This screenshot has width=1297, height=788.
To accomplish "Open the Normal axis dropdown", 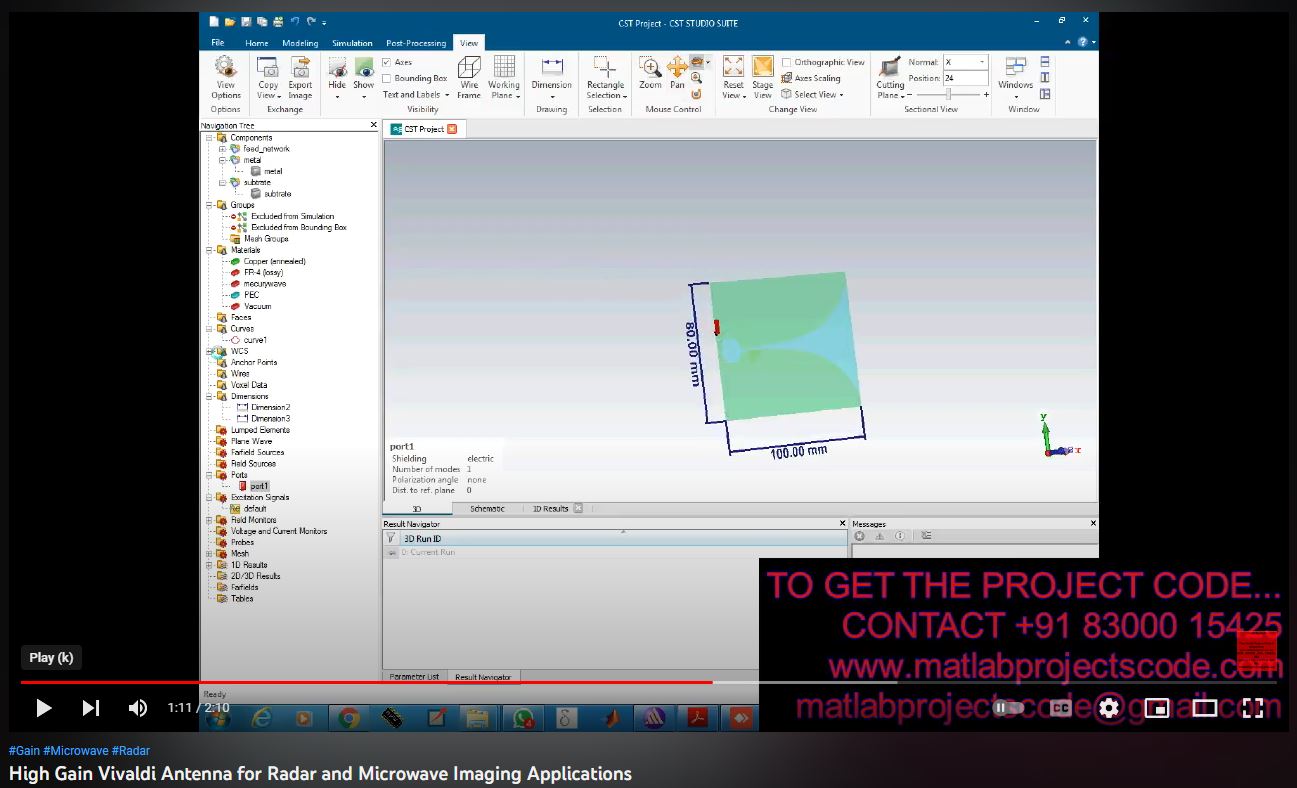I will pos(981,62).
